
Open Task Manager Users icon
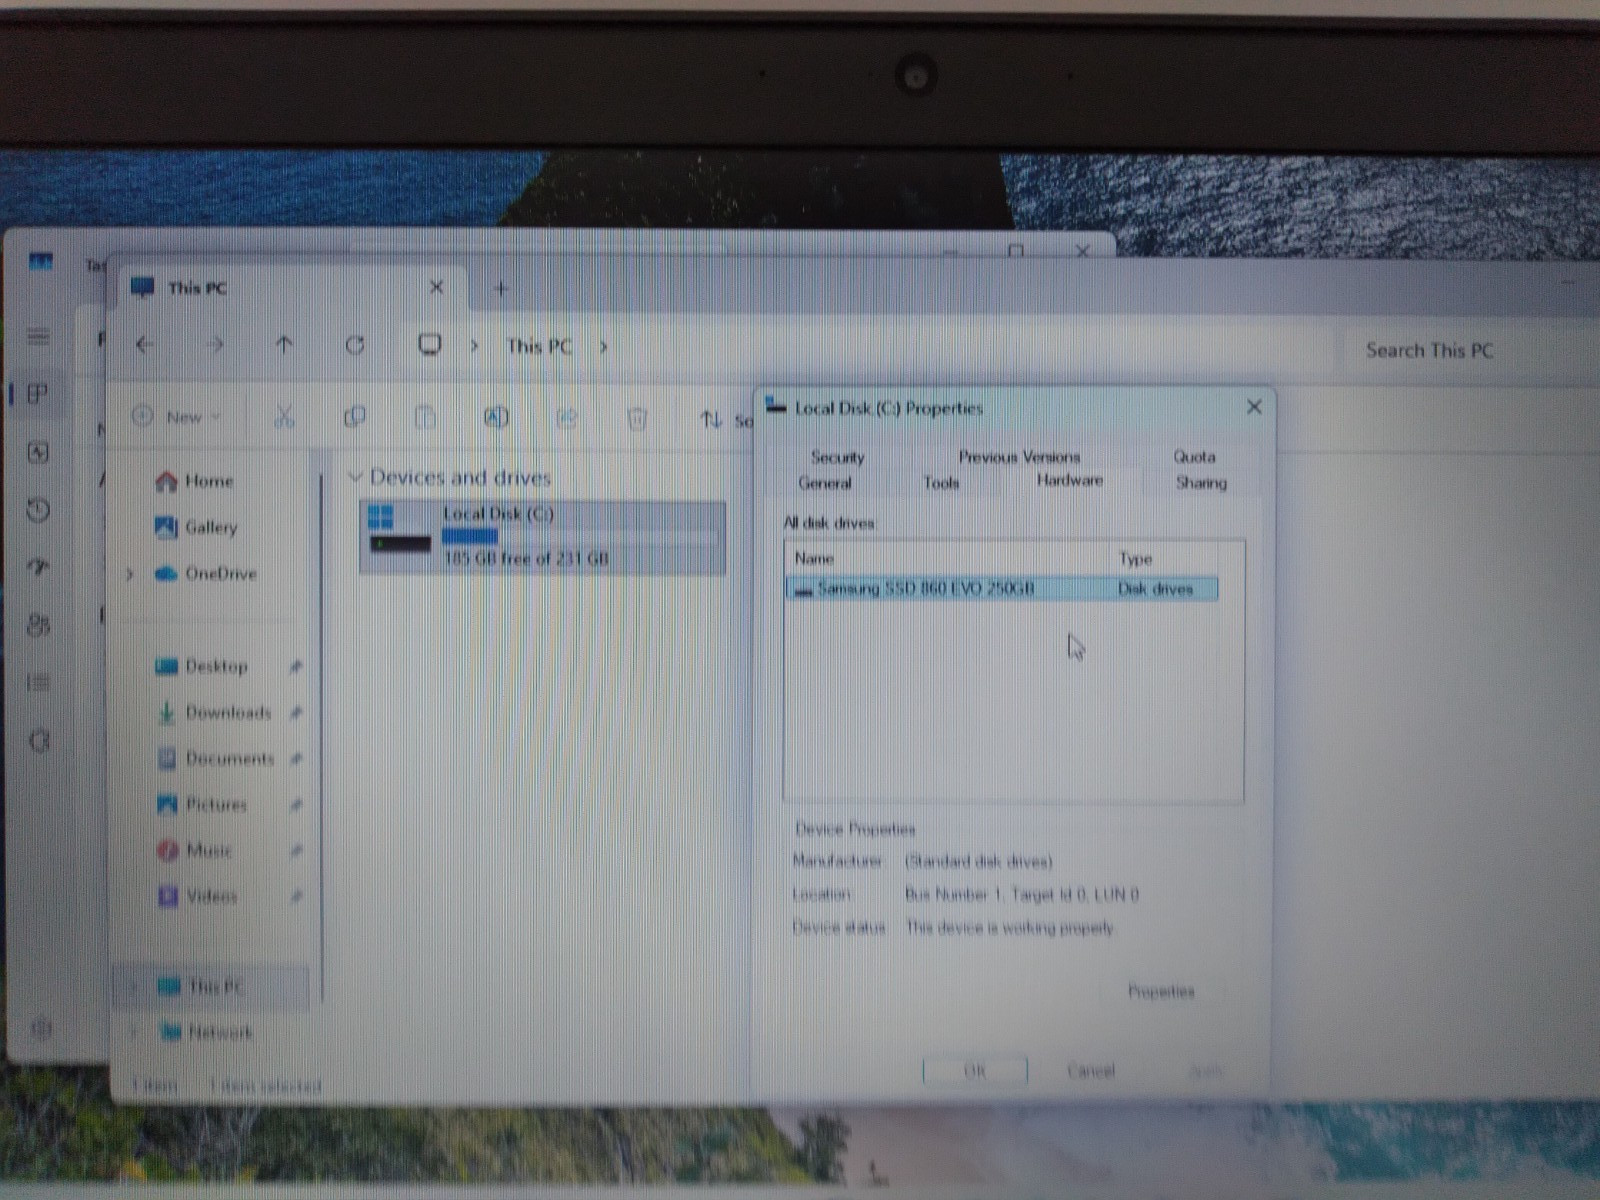38,625
